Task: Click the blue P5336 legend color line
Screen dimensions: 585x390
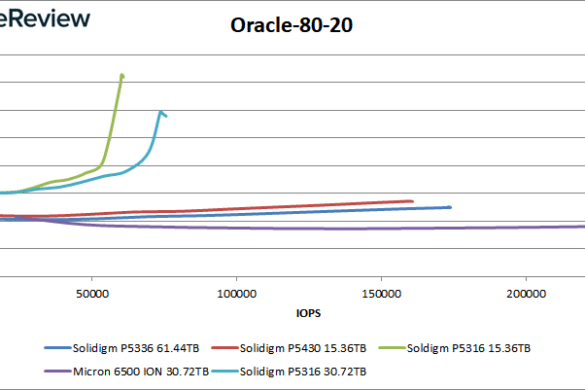Action: pyautogui.click(x=58, y=348)
